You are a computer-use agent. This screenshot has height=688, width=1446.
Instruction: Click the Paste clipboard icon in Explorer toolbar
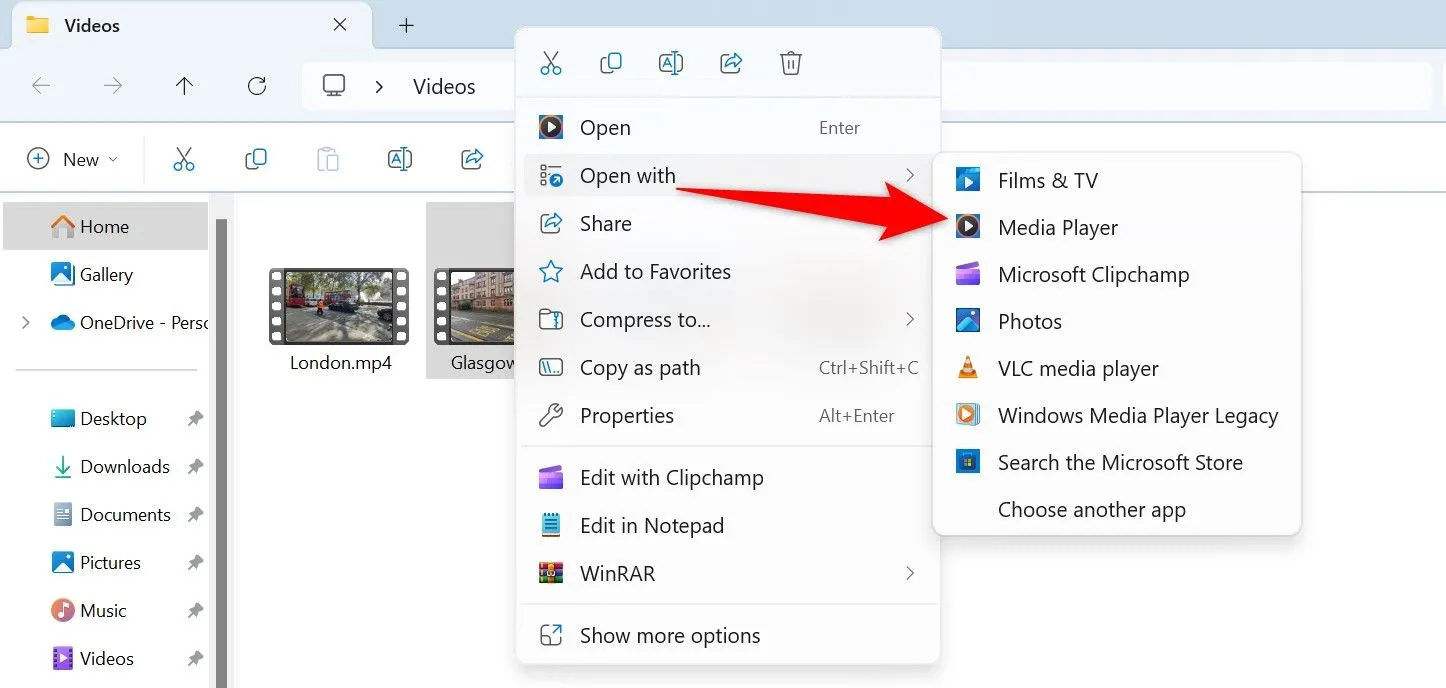(328, 159)
